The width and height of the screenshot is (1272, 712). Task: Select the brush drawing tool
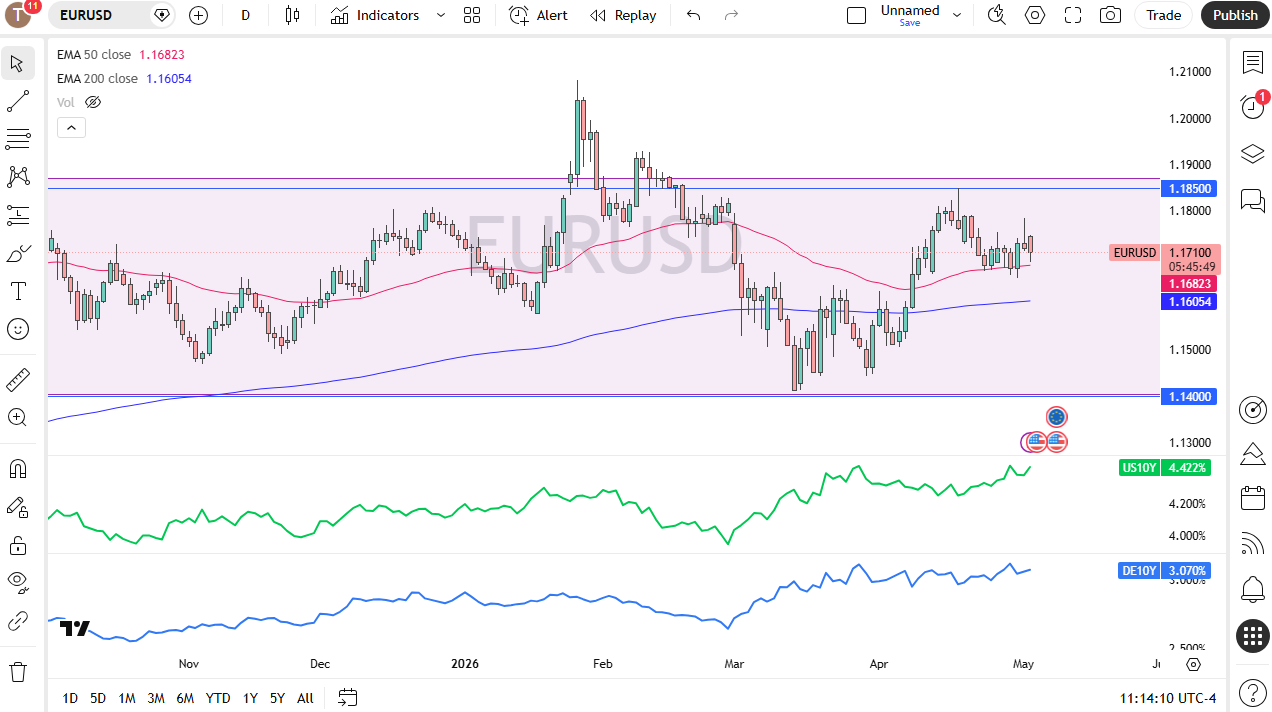[18, 253]
